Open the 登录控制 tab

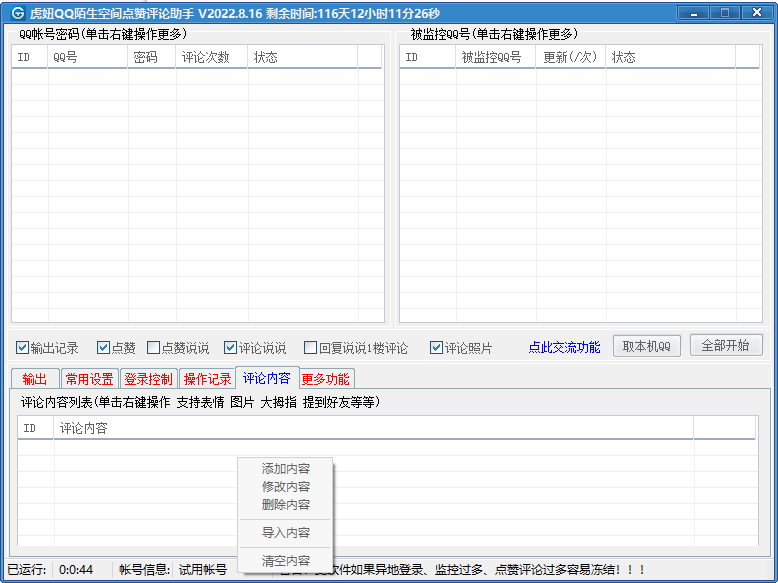coord(148,379)
